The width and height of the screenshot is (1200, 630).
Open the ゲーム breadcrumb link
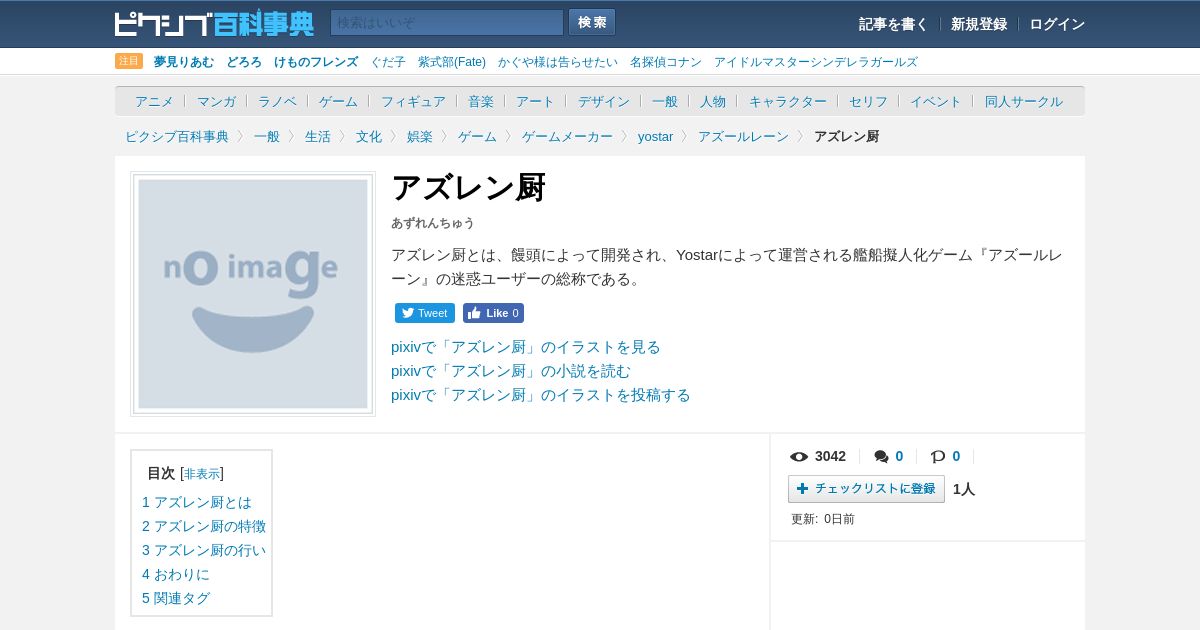[x=477, y=136]
